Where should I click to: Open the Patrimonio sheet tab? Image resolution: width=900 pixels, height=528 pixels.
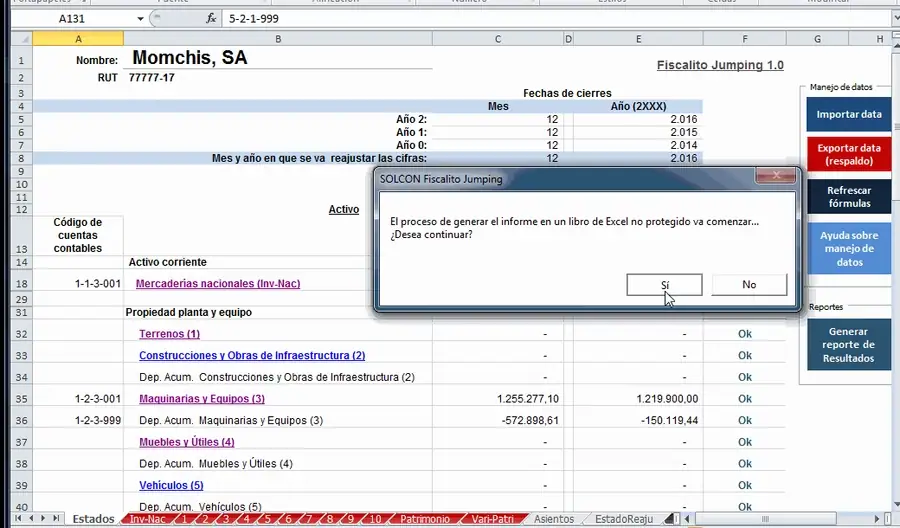pyautogui.click(x=425, y=519)
